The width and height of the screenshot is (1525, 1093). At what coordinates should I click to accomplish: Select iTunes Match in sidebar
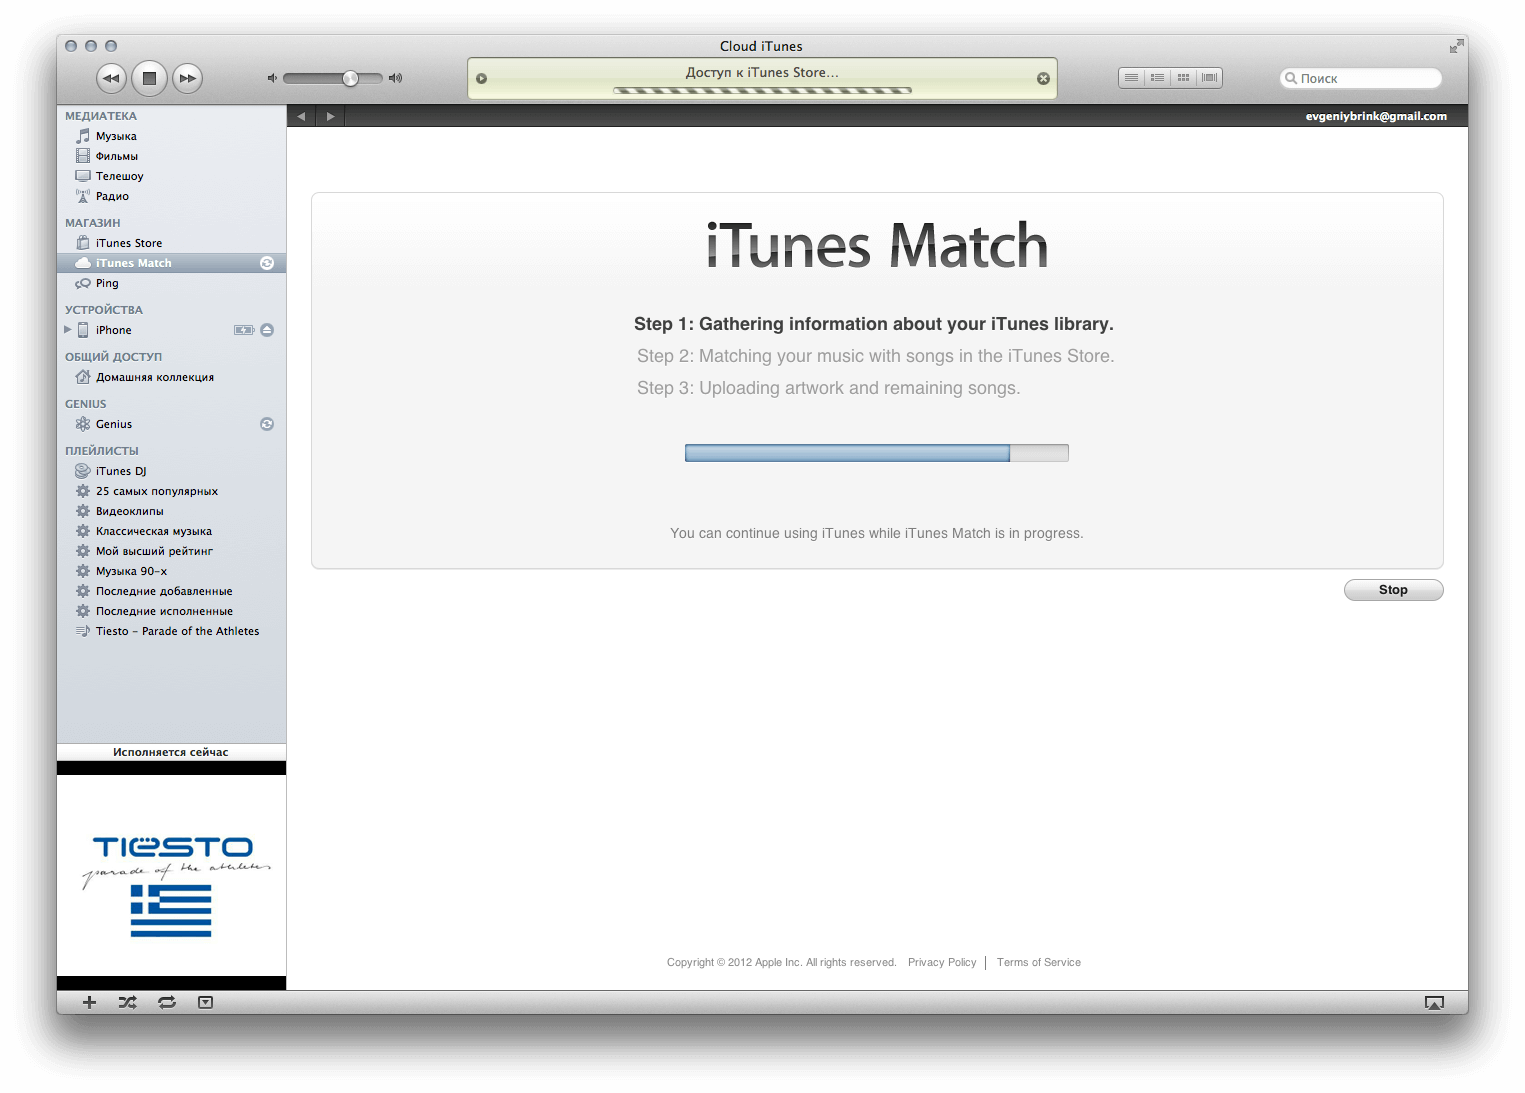[x=171, y=263]
